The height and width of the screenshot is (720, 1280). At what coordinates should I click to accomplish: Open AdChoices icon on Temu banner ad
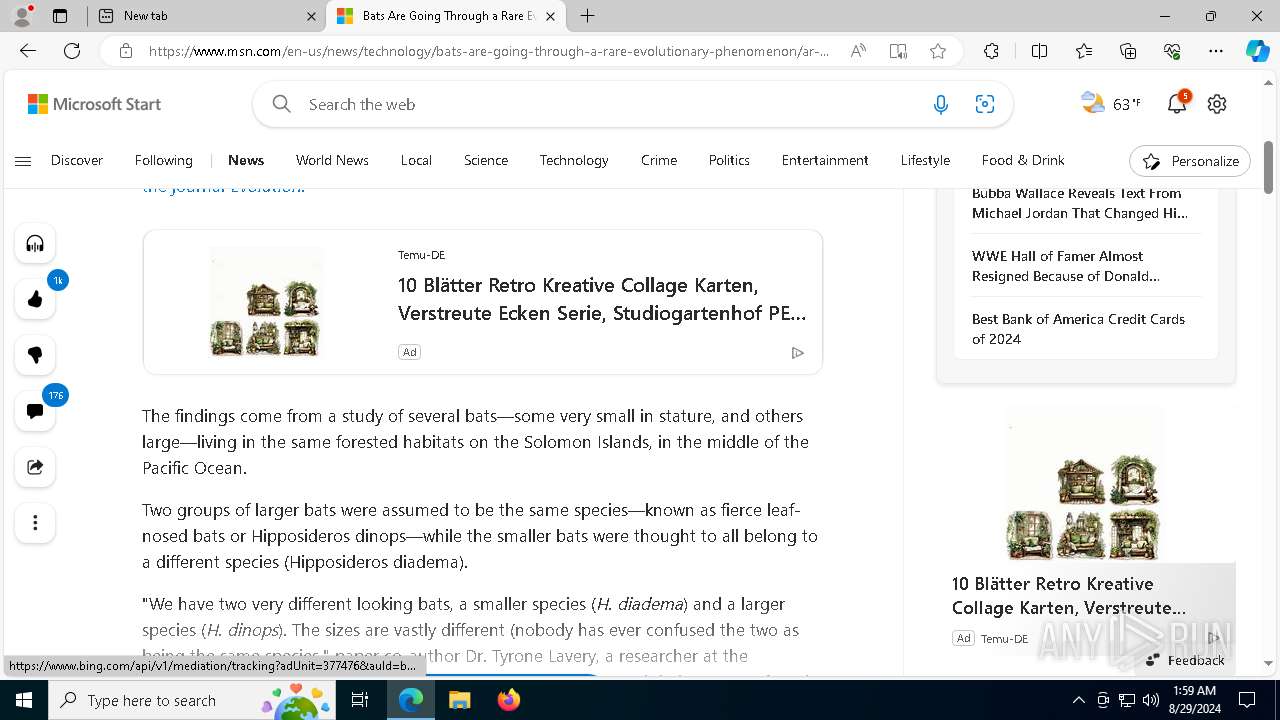(797, 352)
